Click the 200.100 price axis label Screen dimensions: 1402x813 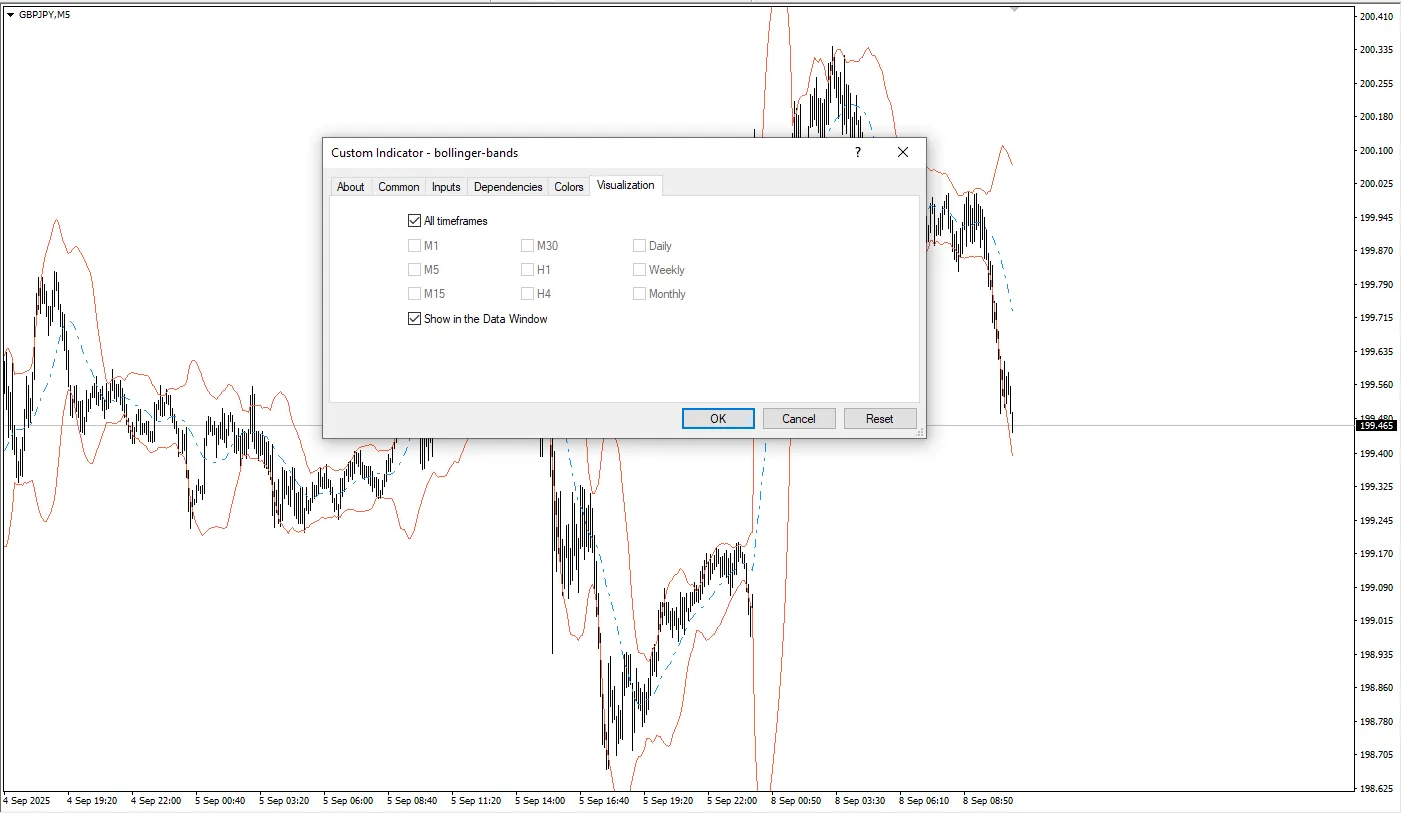coord(1377,151)
